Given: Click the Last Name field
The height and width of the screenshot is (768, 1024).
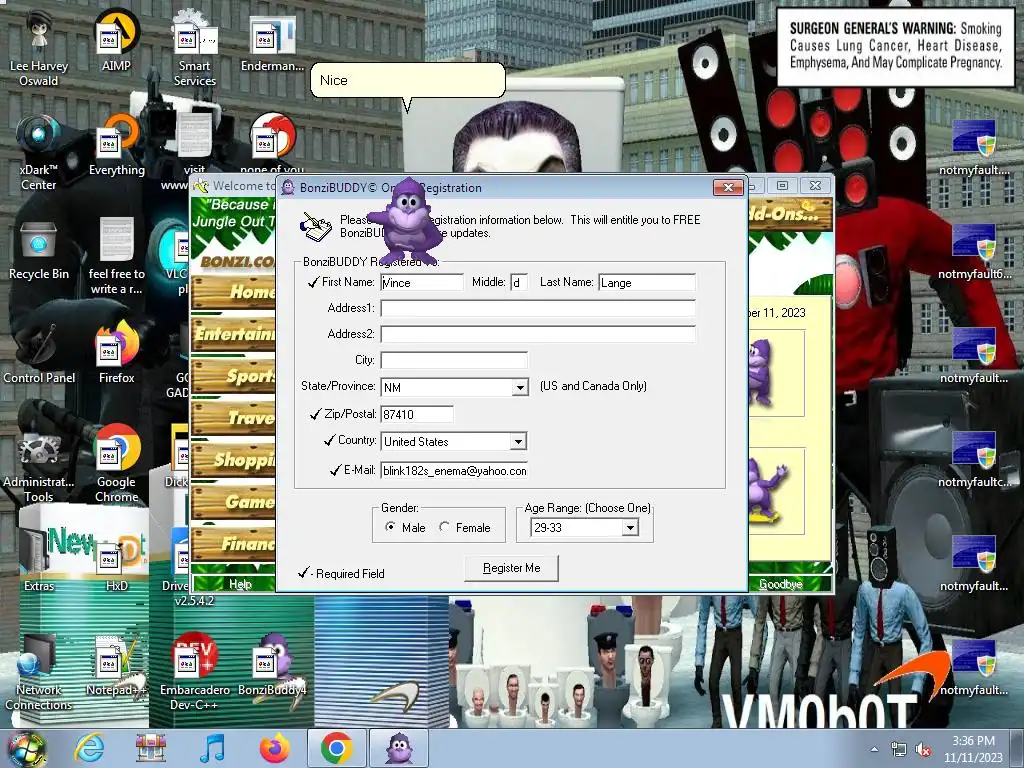Looking at the screenshot, I should coord(647,282).
